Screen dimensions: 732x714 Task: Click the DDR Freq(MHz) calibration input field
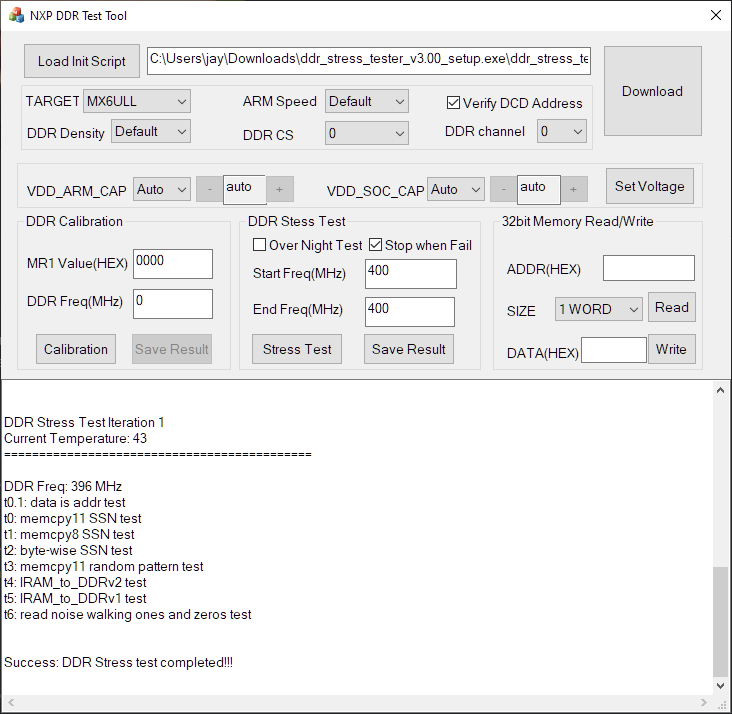pos(173,304)
